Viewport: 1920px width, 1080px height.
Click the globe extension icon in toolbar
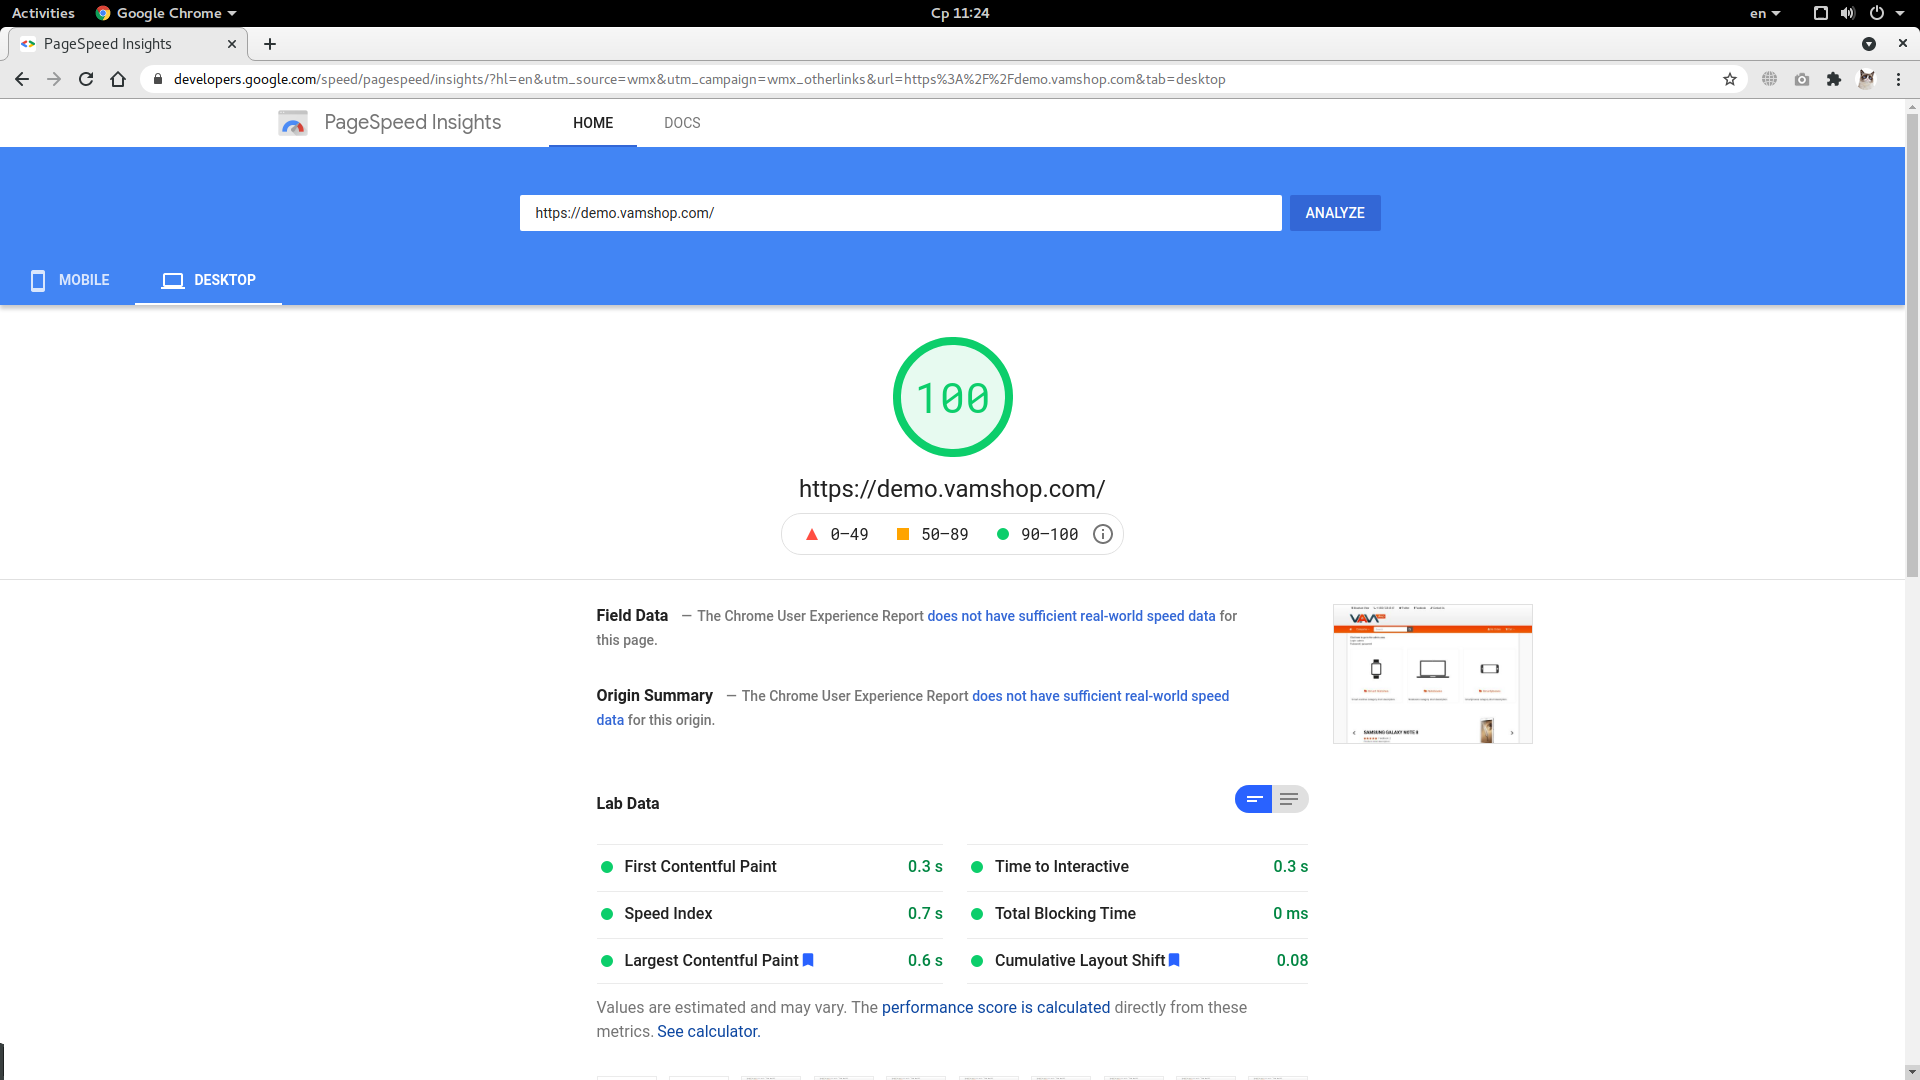coord(1770,79)
